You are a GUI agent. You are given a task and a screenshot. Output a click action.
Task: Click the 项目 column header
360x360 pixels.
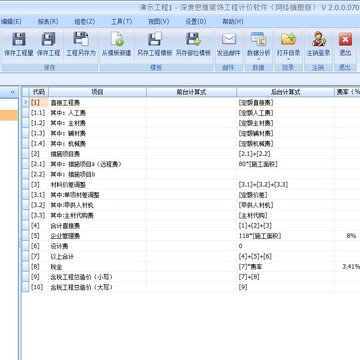tap(97, 92)
